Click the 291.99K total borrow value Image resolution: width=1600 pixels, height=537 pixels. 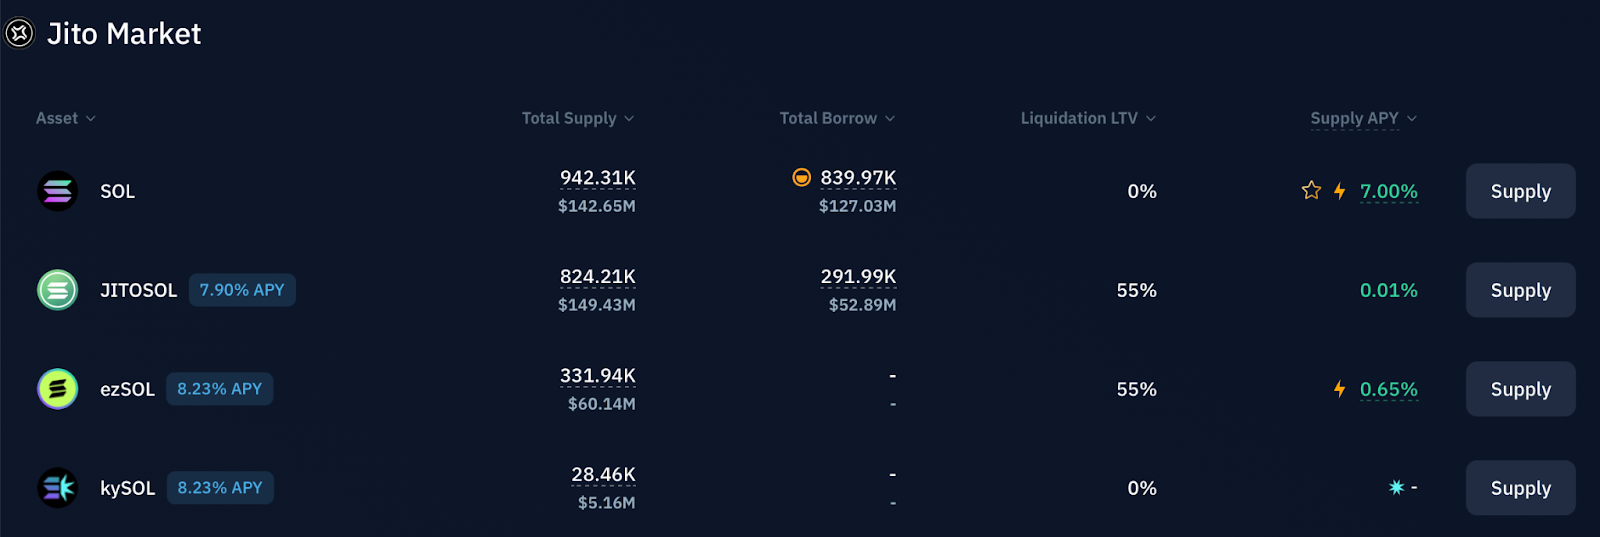point(858,277)
